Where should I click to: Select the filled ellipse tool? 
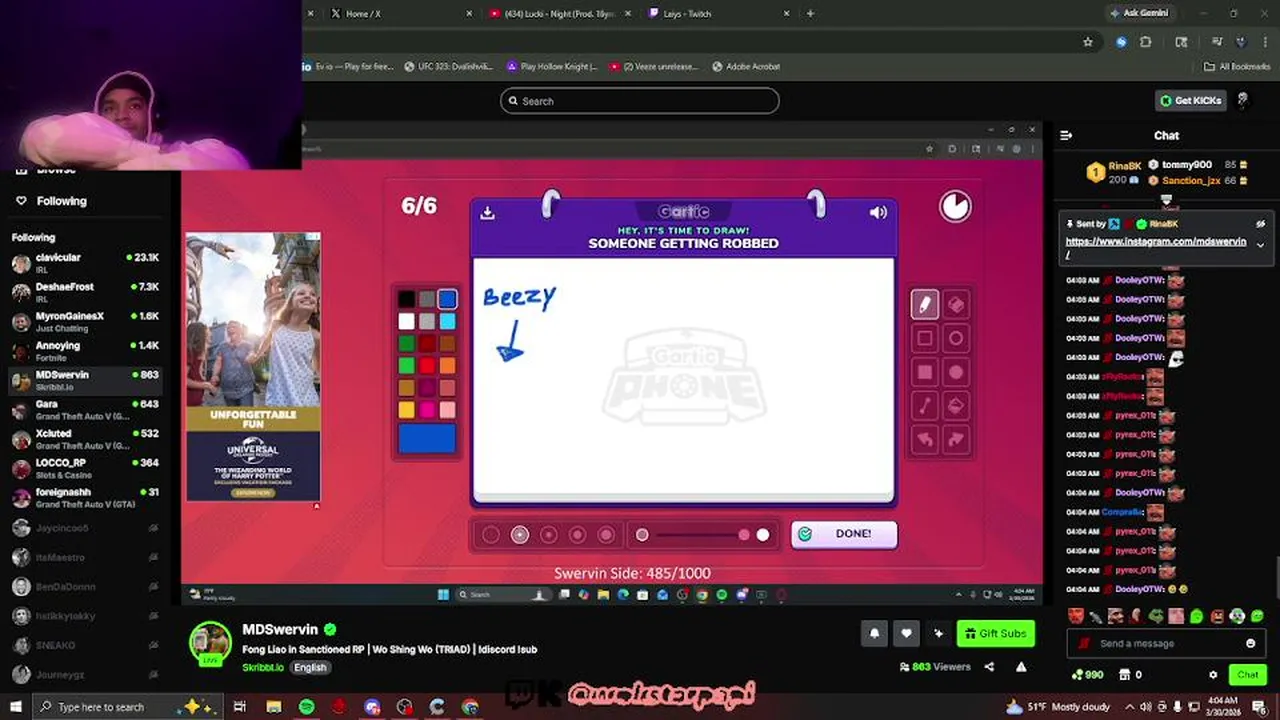click(x=956, y=373)
